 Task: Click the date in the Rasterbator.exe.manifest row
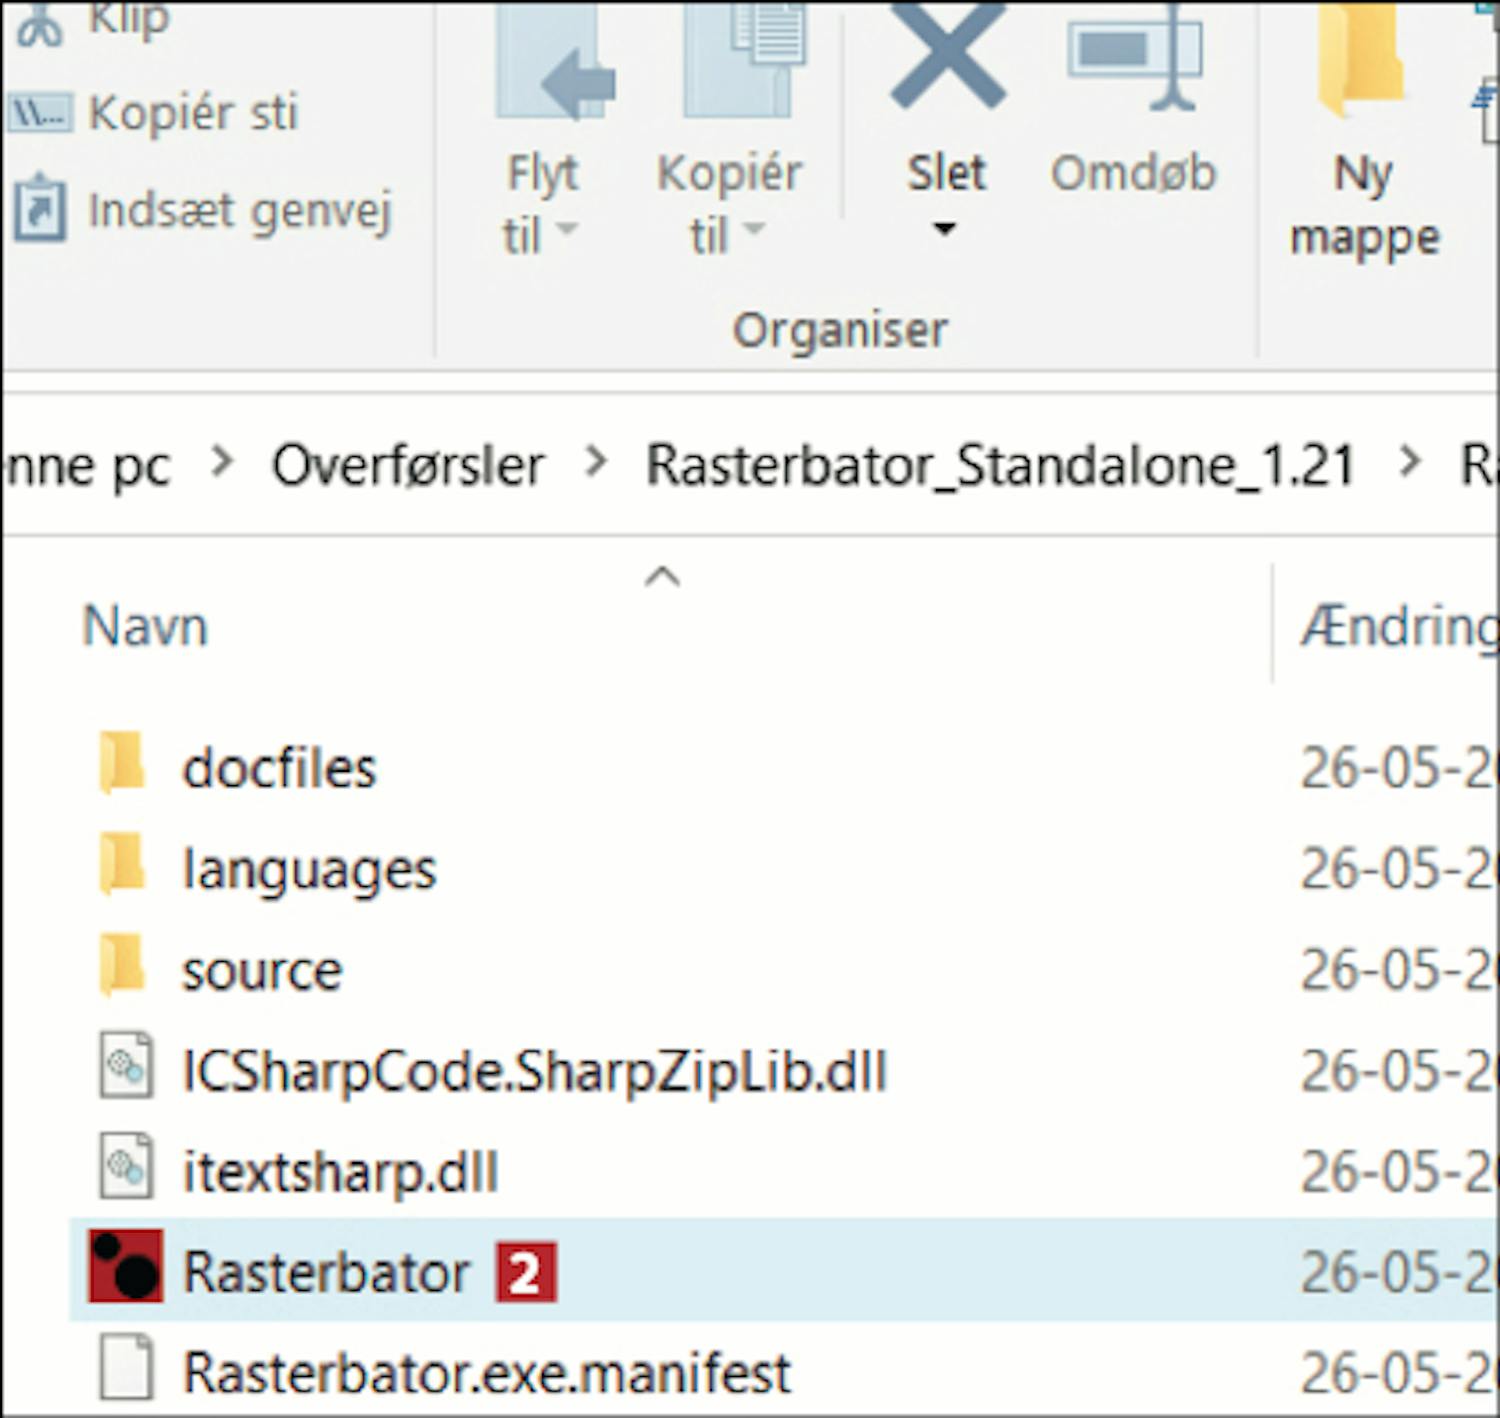click(1398, 1373)
